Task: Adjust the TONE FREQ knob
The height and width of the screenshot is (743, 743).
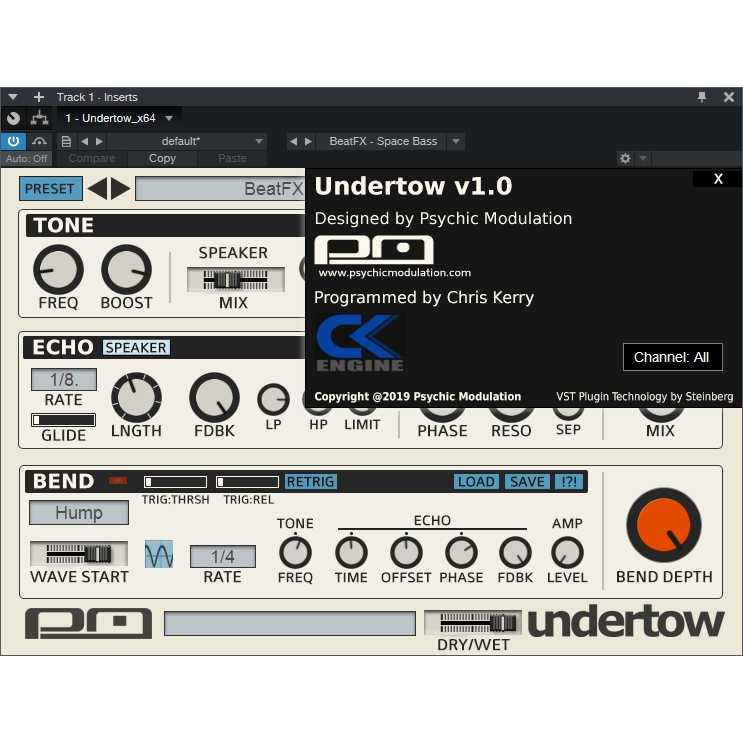Action: (58, 270)
